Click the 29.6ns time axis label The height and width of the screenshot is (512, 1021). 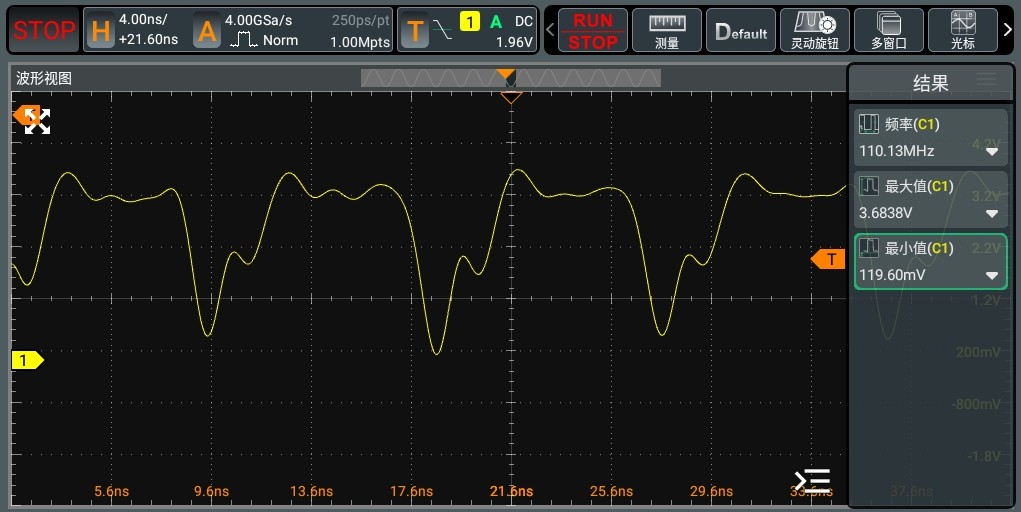click(711, 491)
